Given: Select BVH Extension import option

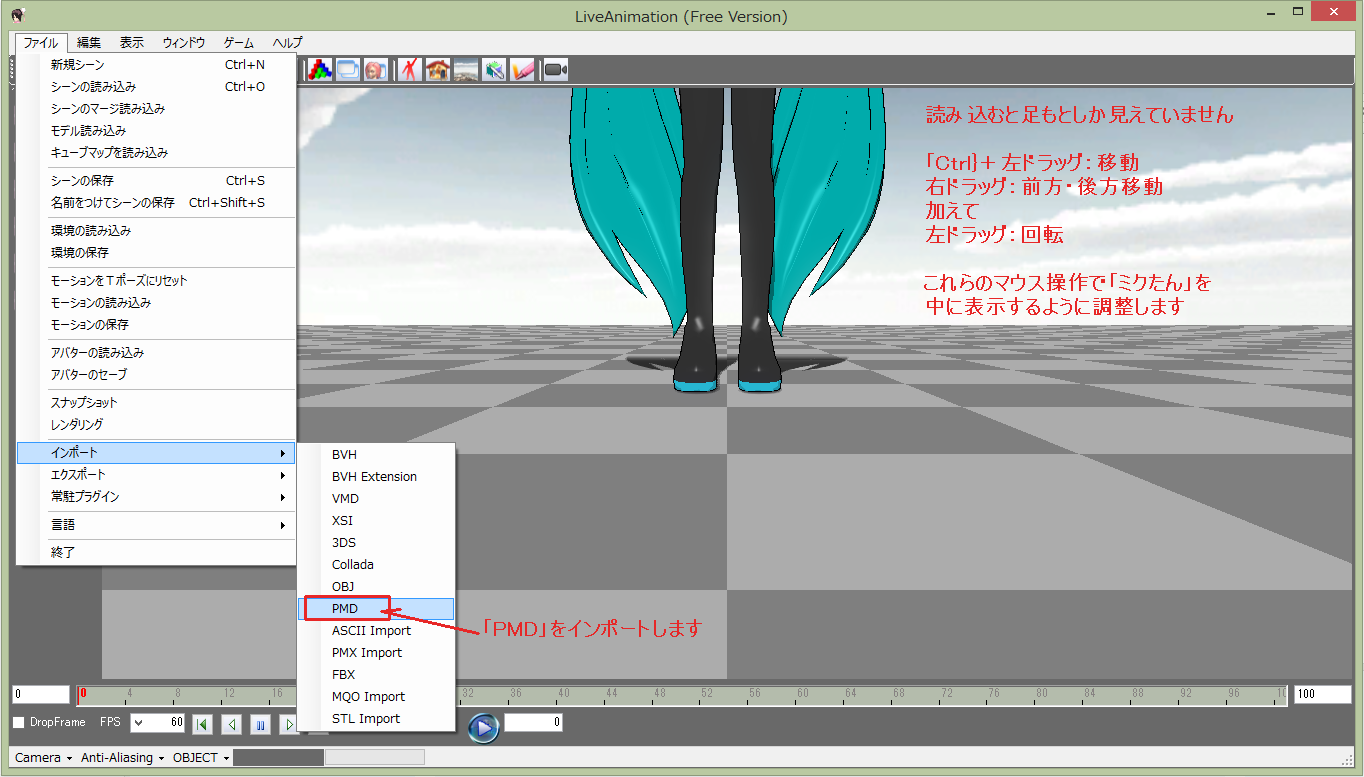Looking at the screenshot, I should click(377, 477).
